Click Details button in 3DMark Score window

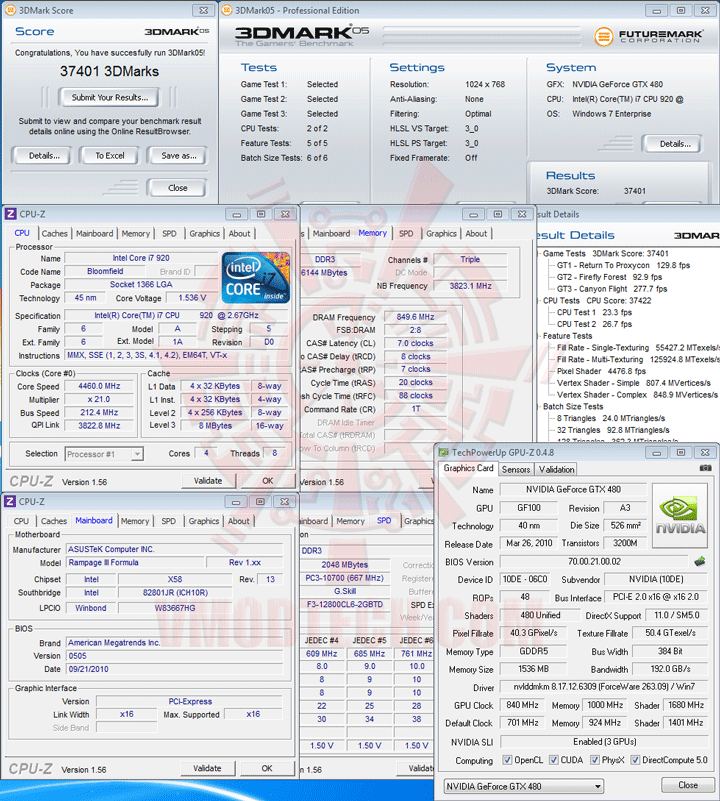[x=44, y=156]
